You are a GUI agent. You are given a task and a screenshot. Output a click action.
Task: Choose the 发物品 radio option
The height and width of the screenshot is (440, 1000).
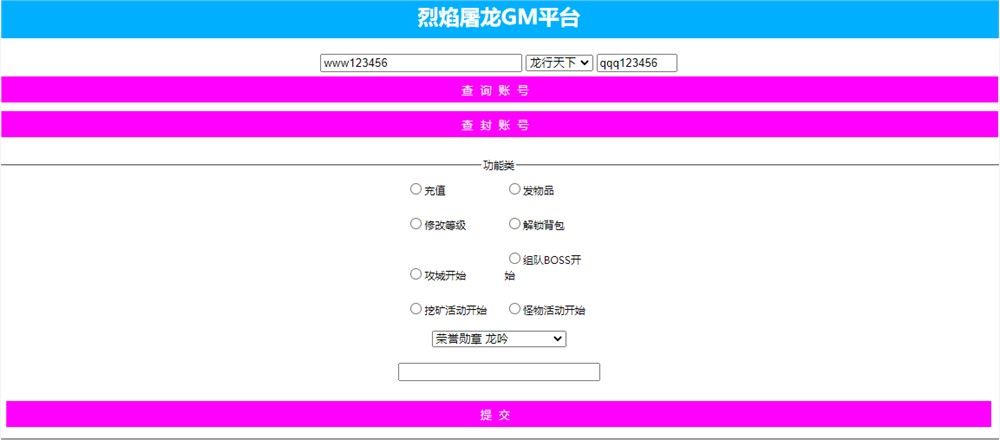pos(515,189)
